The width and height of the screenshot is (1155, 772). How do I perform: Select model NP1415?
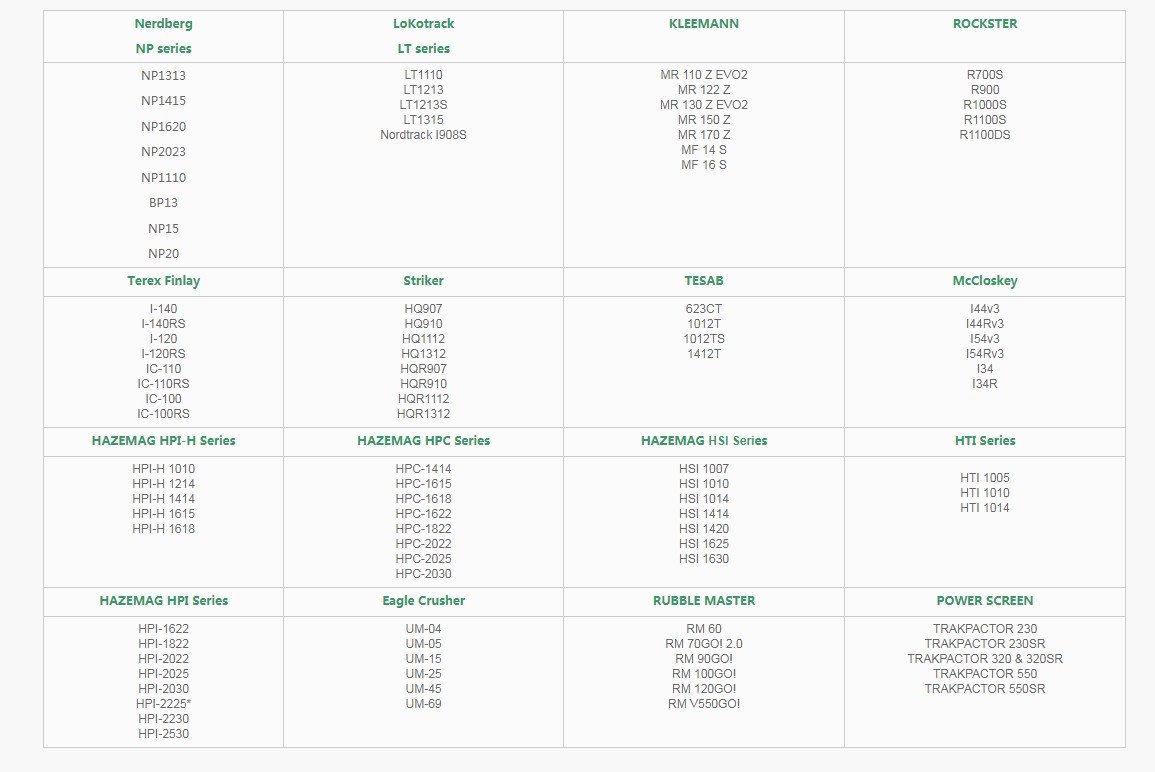[x=164, y=101]
